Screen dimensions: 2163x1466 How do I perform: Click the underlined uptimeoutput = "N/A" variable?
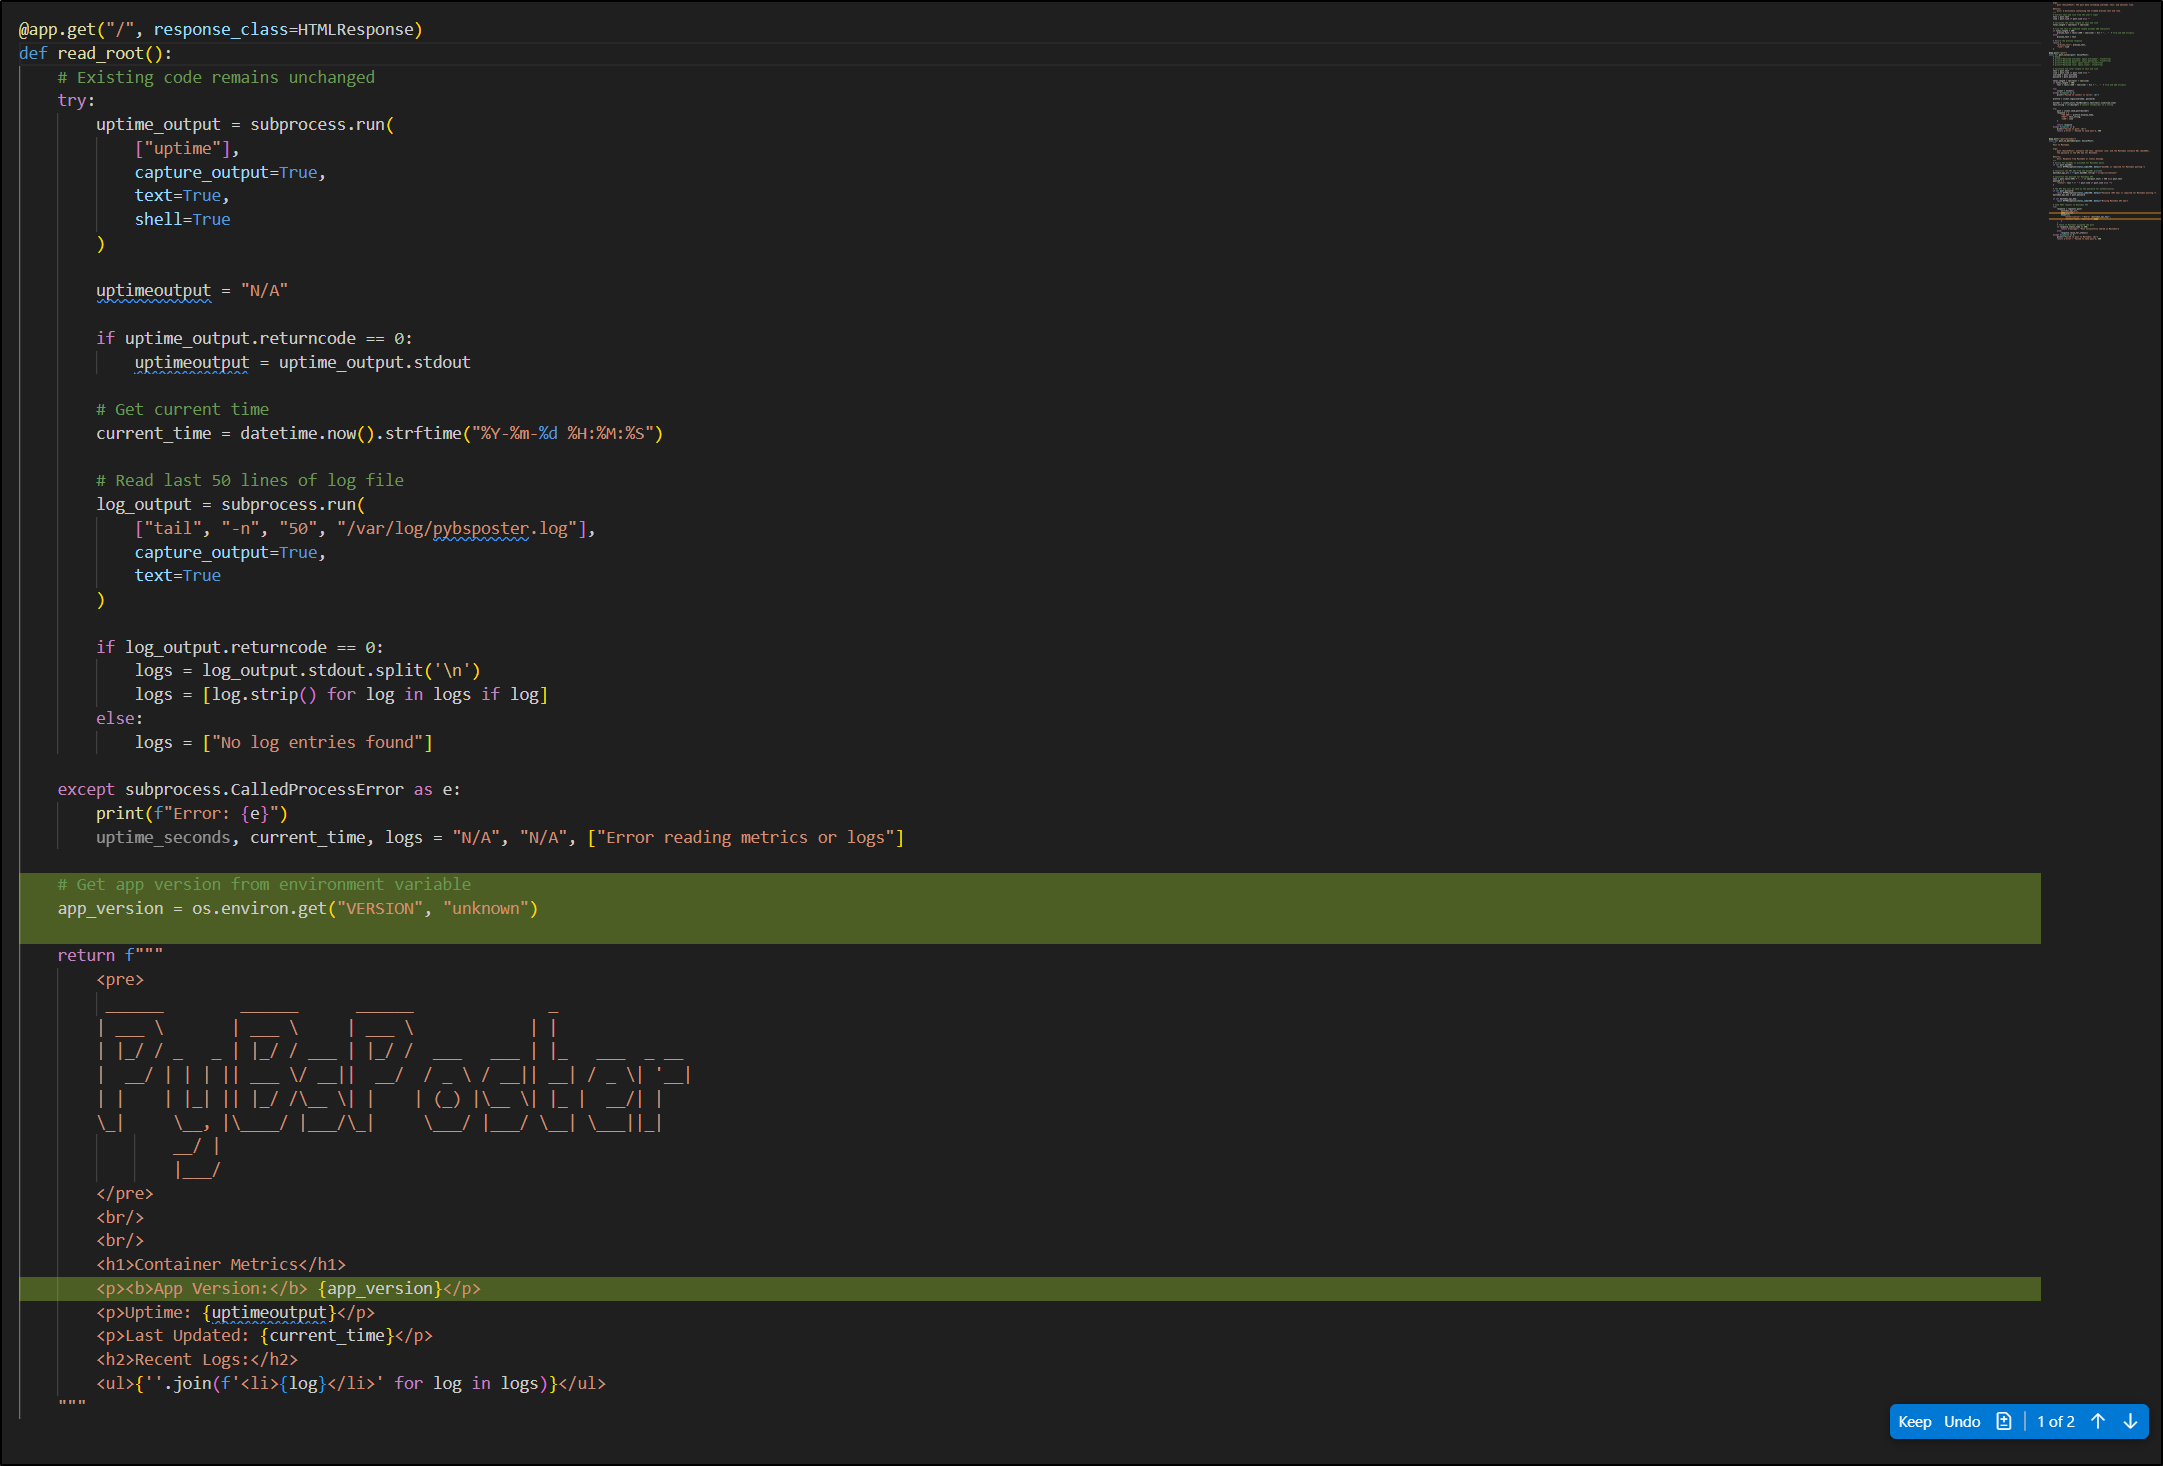153,290
